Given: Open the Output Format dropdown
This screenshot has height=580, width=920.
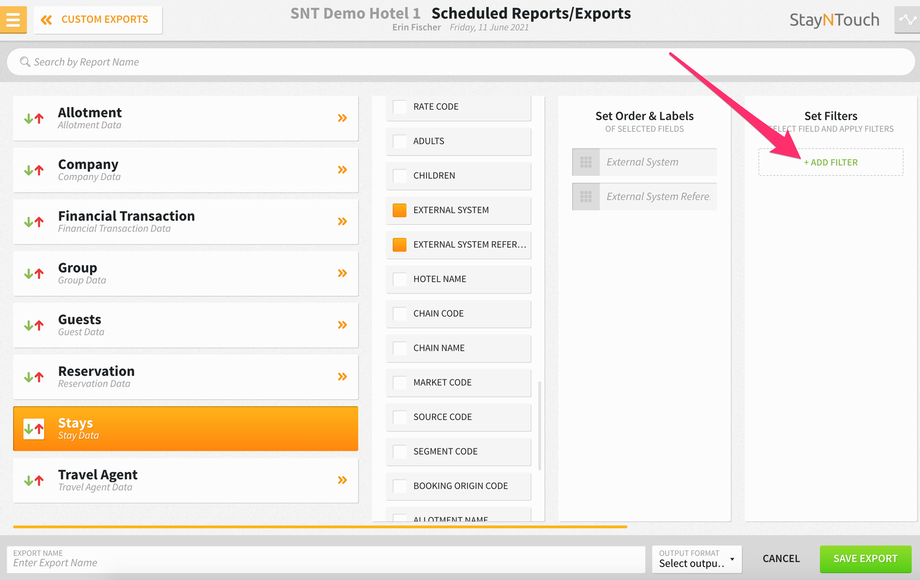Looking at the screenshot, I should pyautogui.click(x=696, y=559).
